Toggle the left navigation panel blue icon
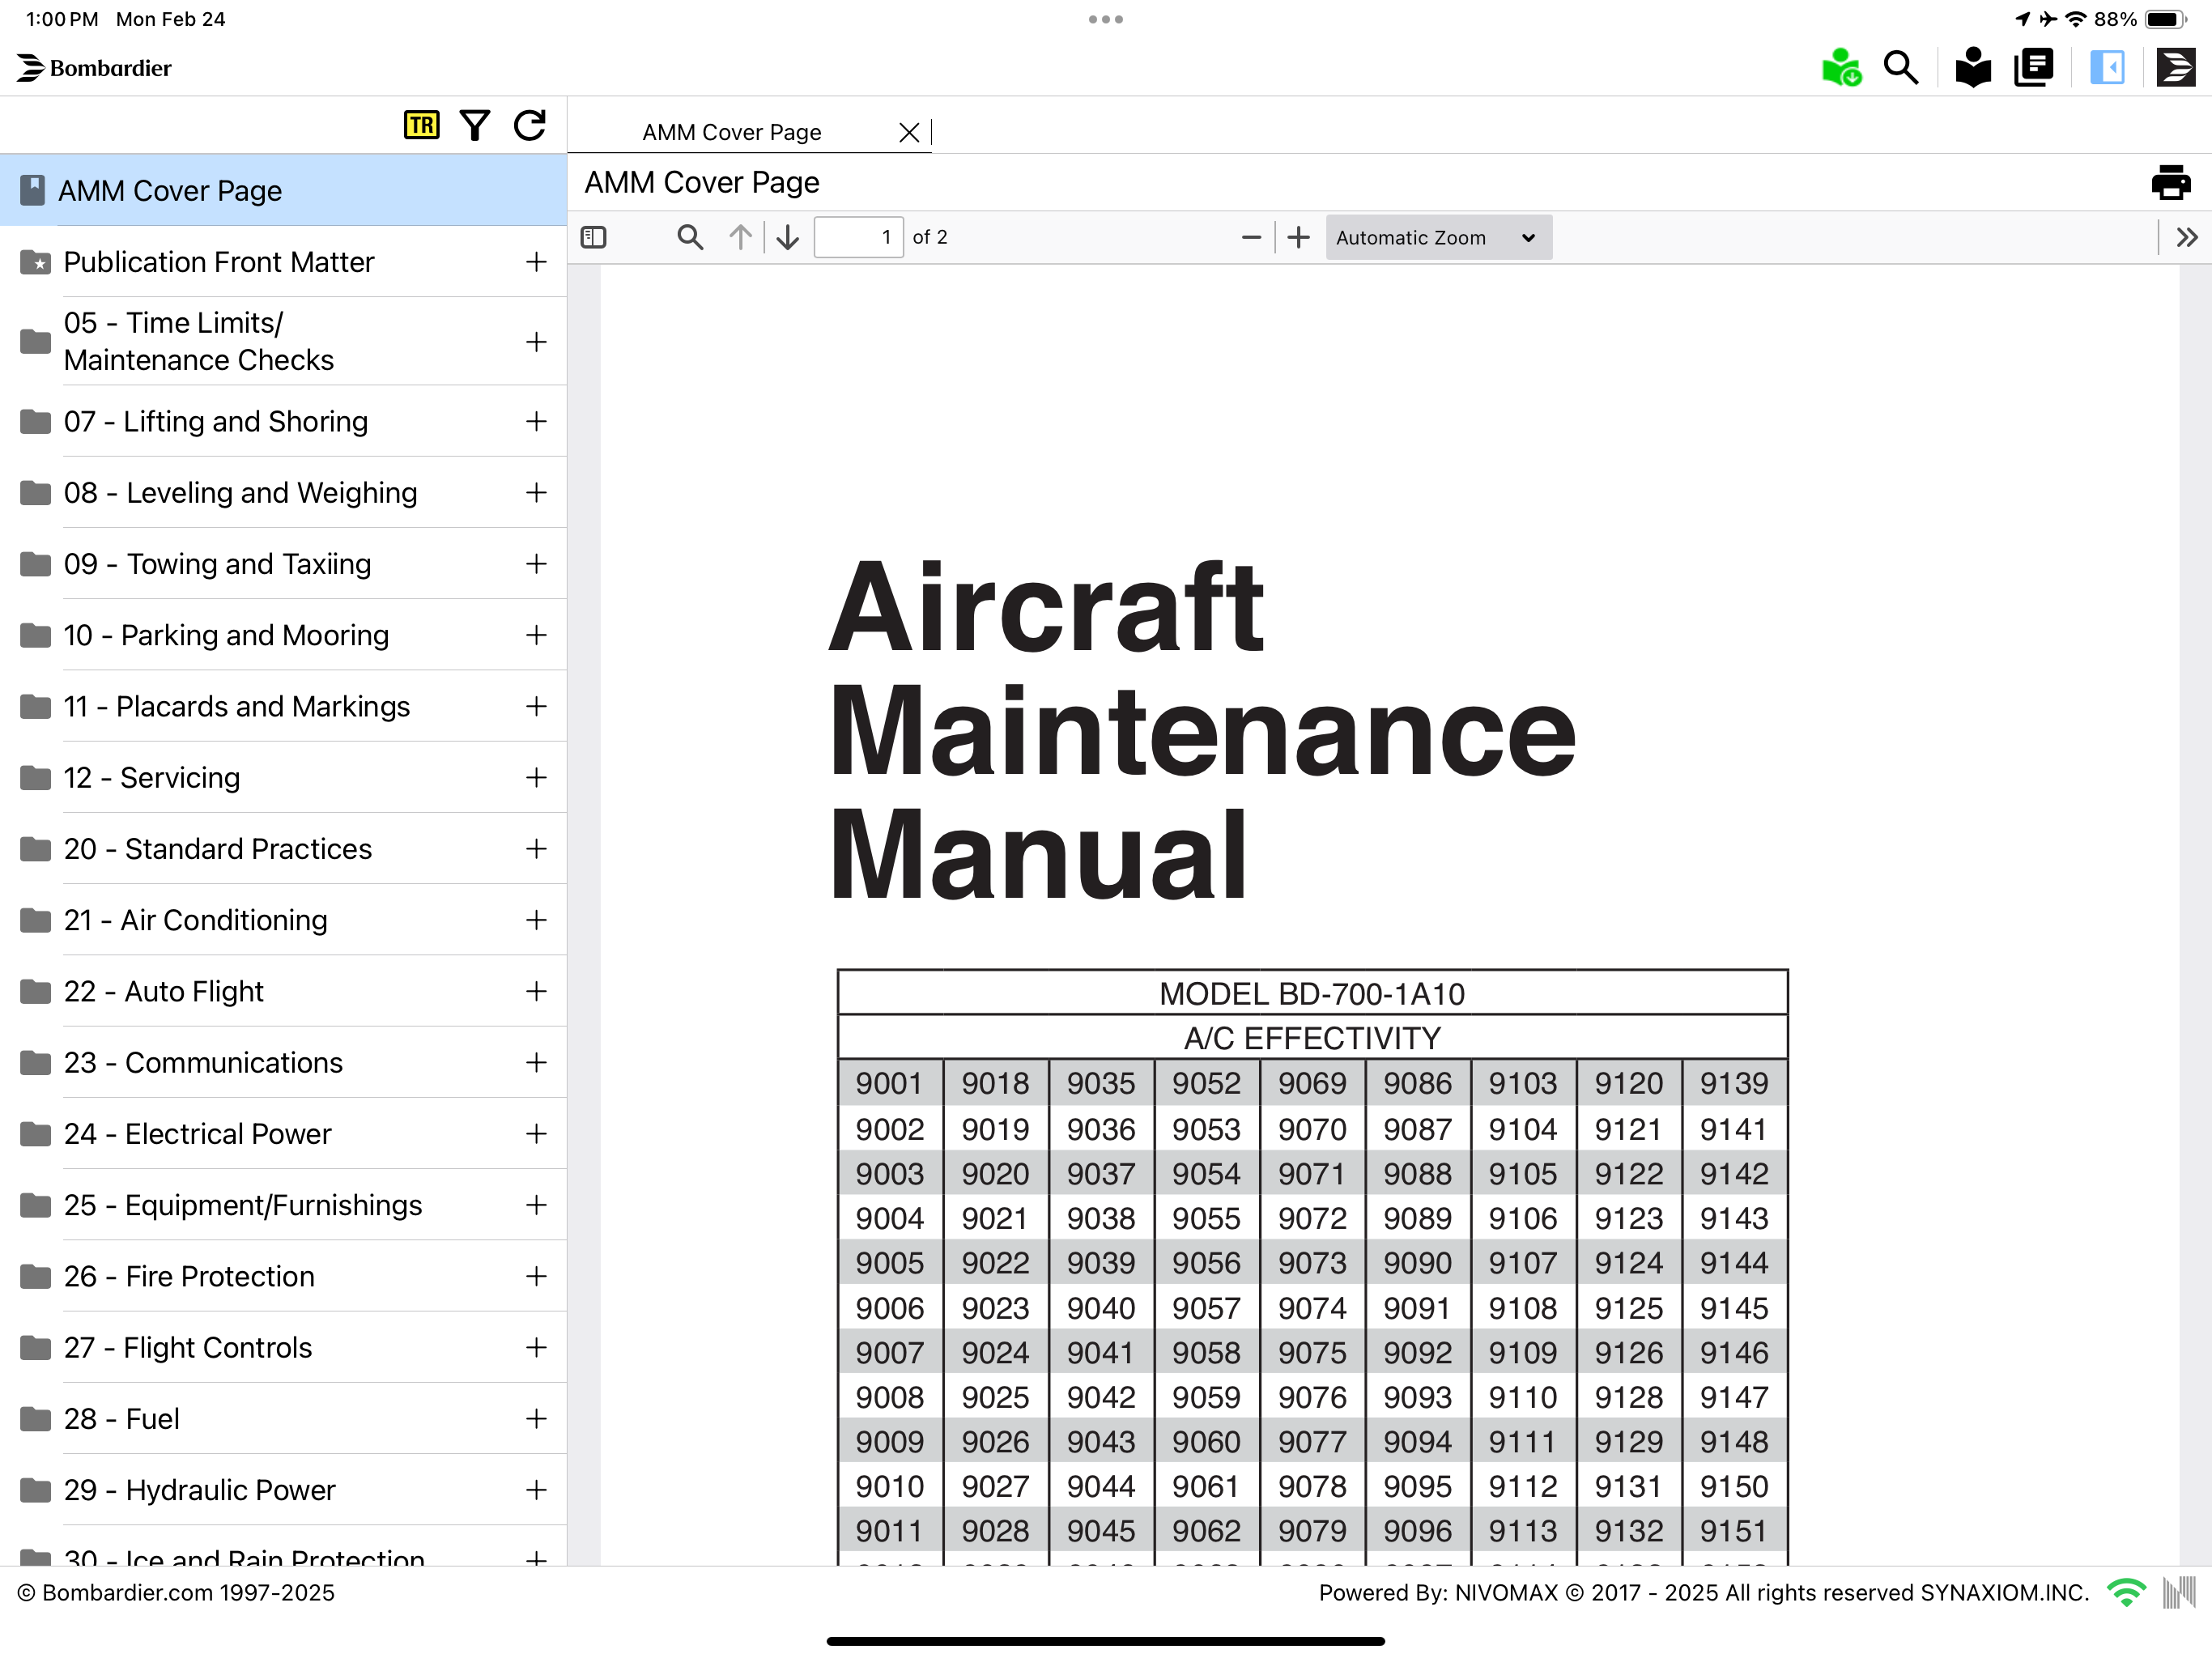 pyautogui.click(x=2107, y=68)
